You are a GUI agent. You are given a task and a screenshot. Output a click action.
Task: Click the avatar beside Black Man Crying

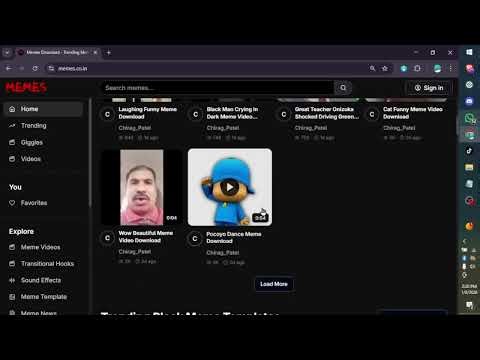[195, 114]
